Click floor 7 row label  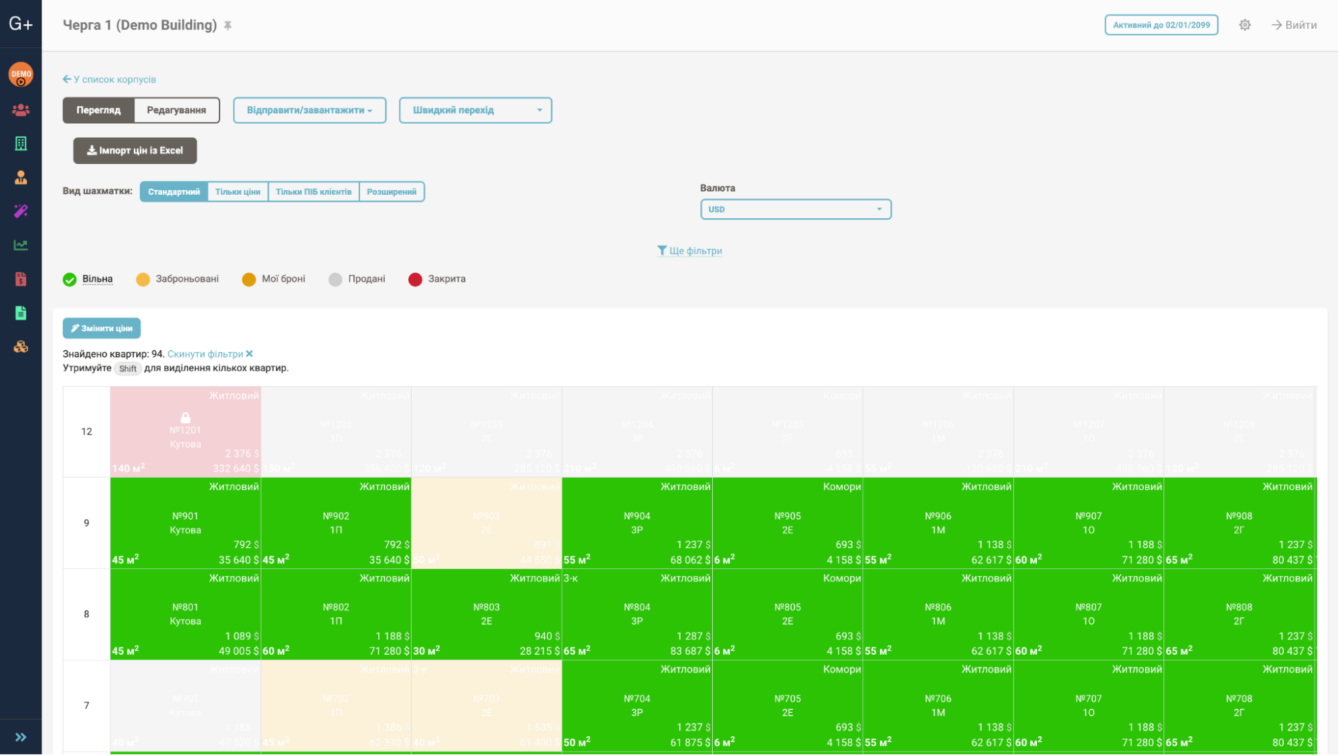point(87,706)
